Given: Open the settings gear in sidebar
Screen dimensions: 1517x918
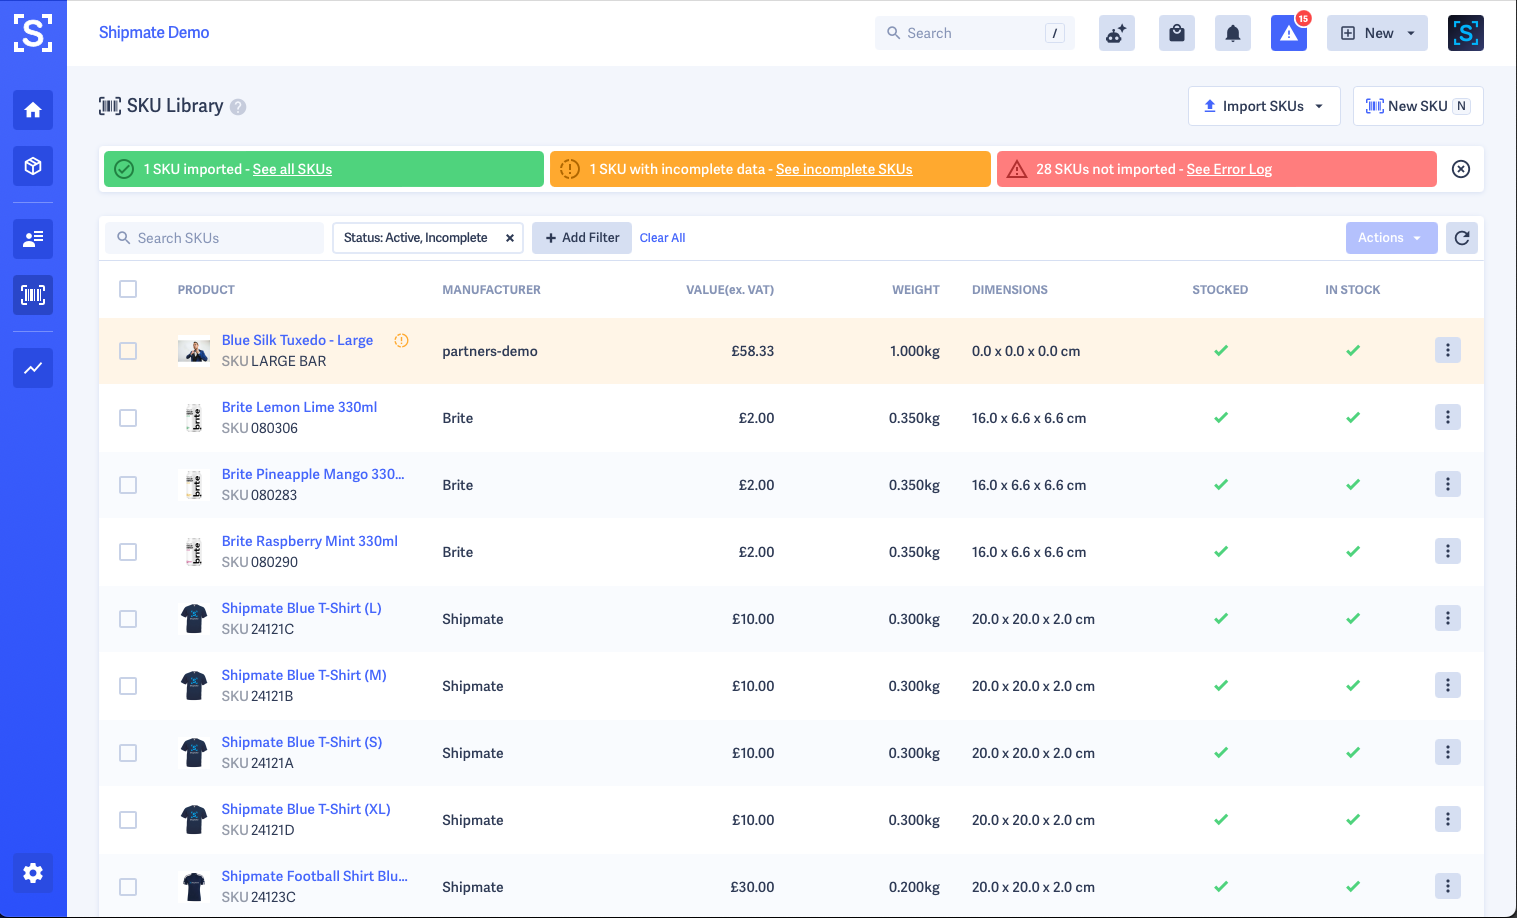Looking at the screenshot, I should tap(33, 873).
